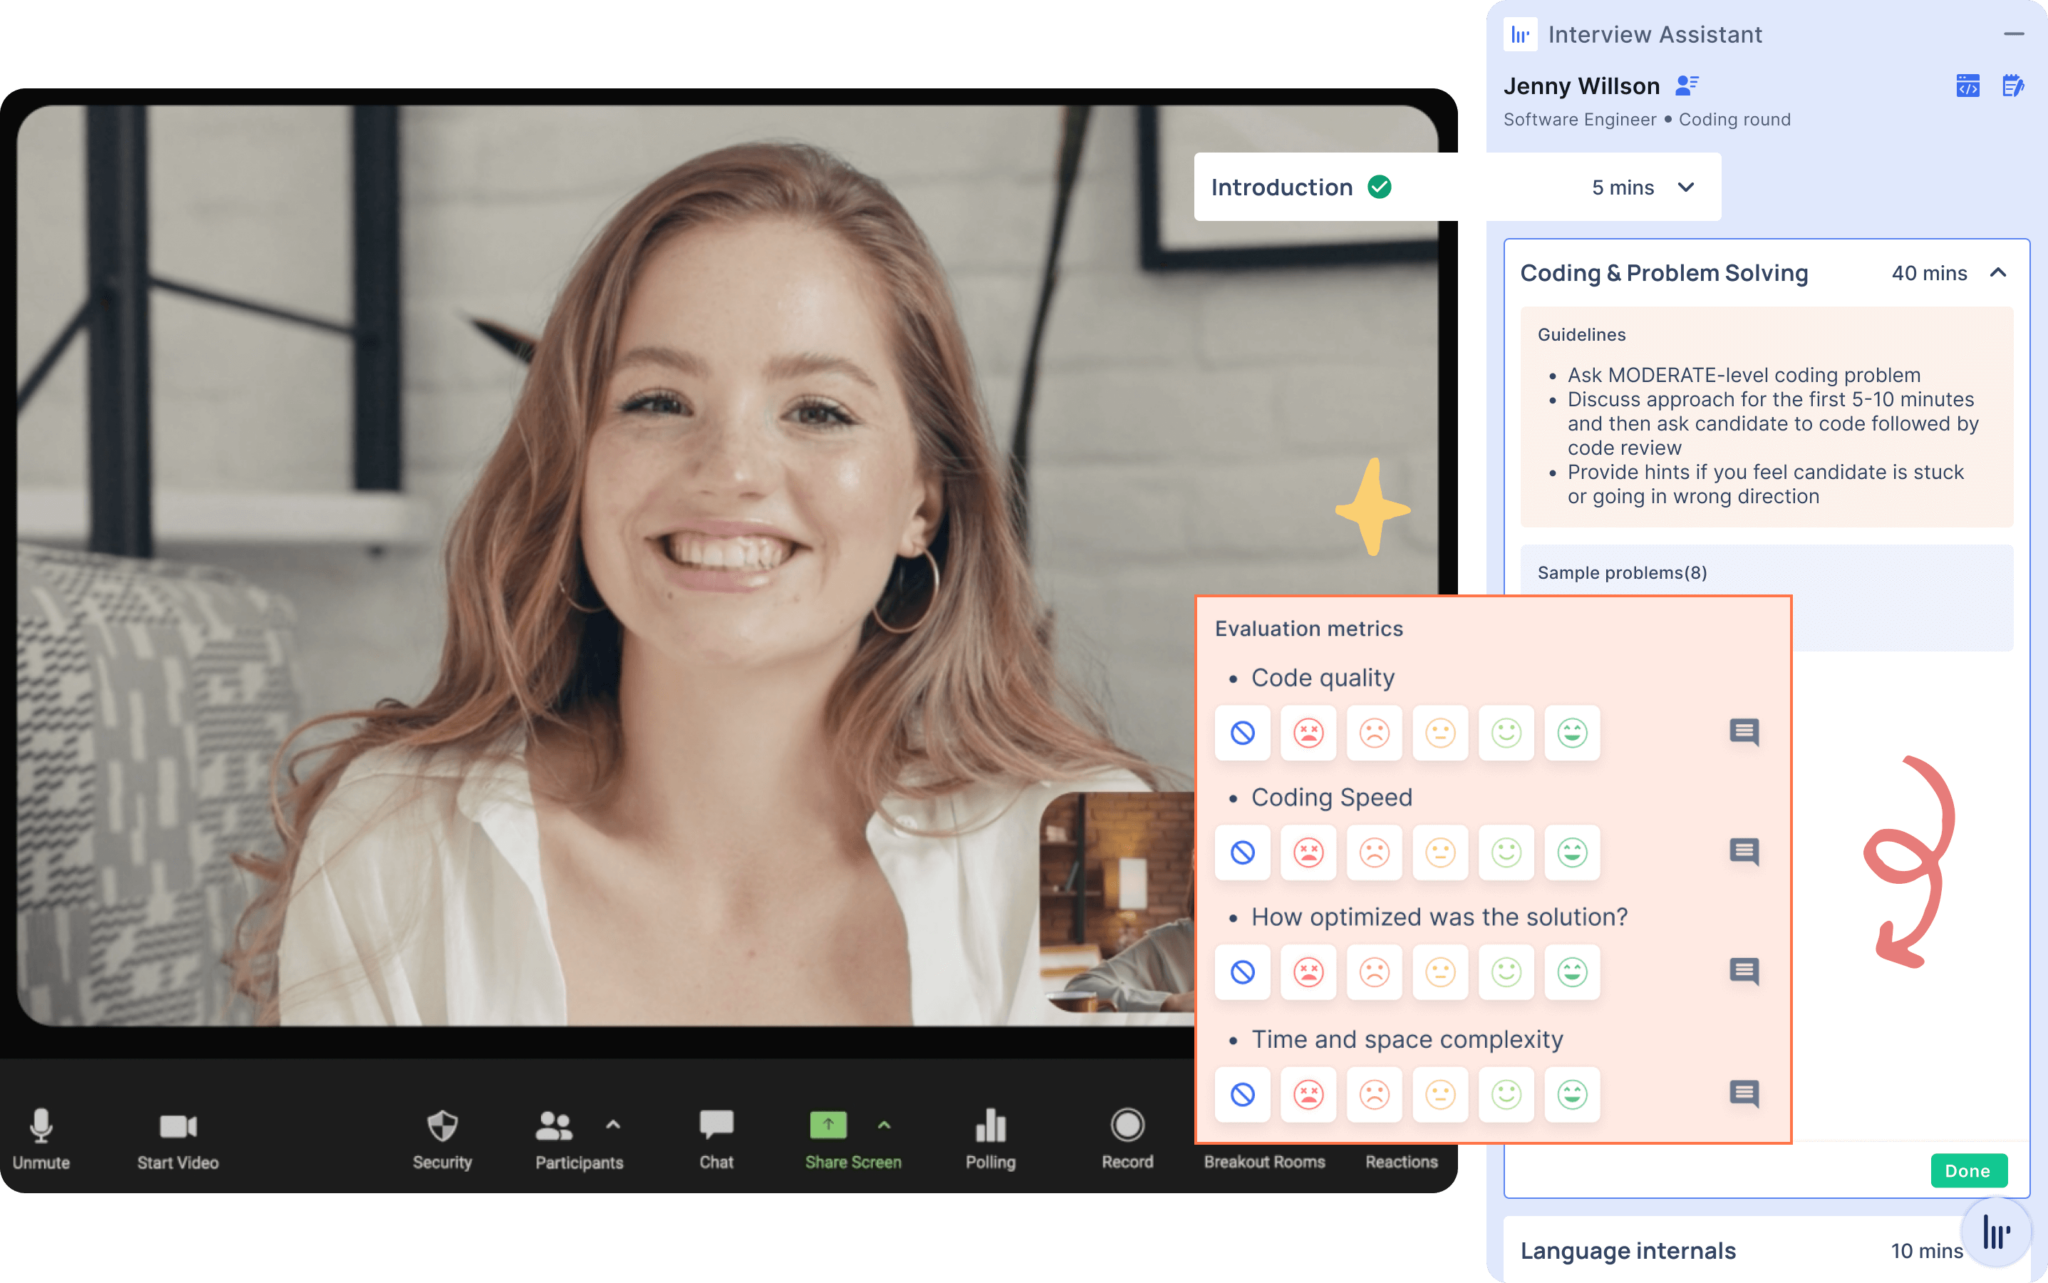Click the Interview Assistant logo icon
2048x1283 pixels.
pos(1520,35)
